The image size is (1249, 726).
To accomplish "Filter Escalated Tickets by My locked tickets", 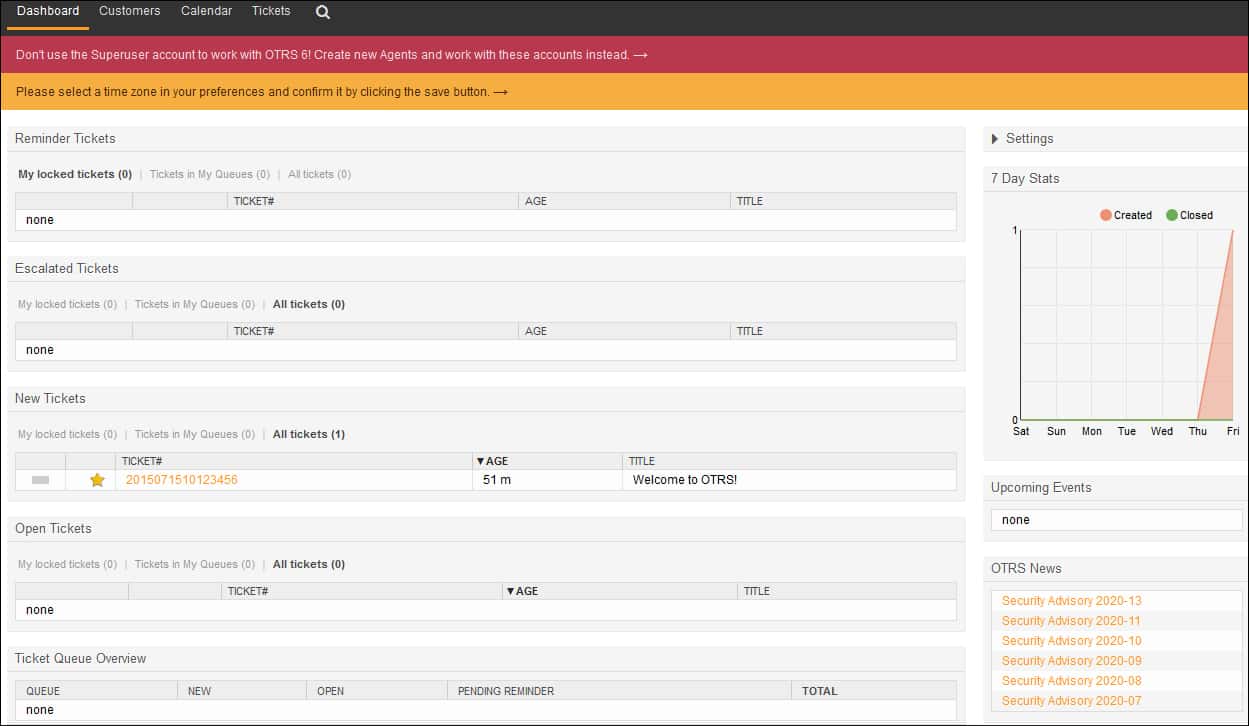I will tap(68, 304).
